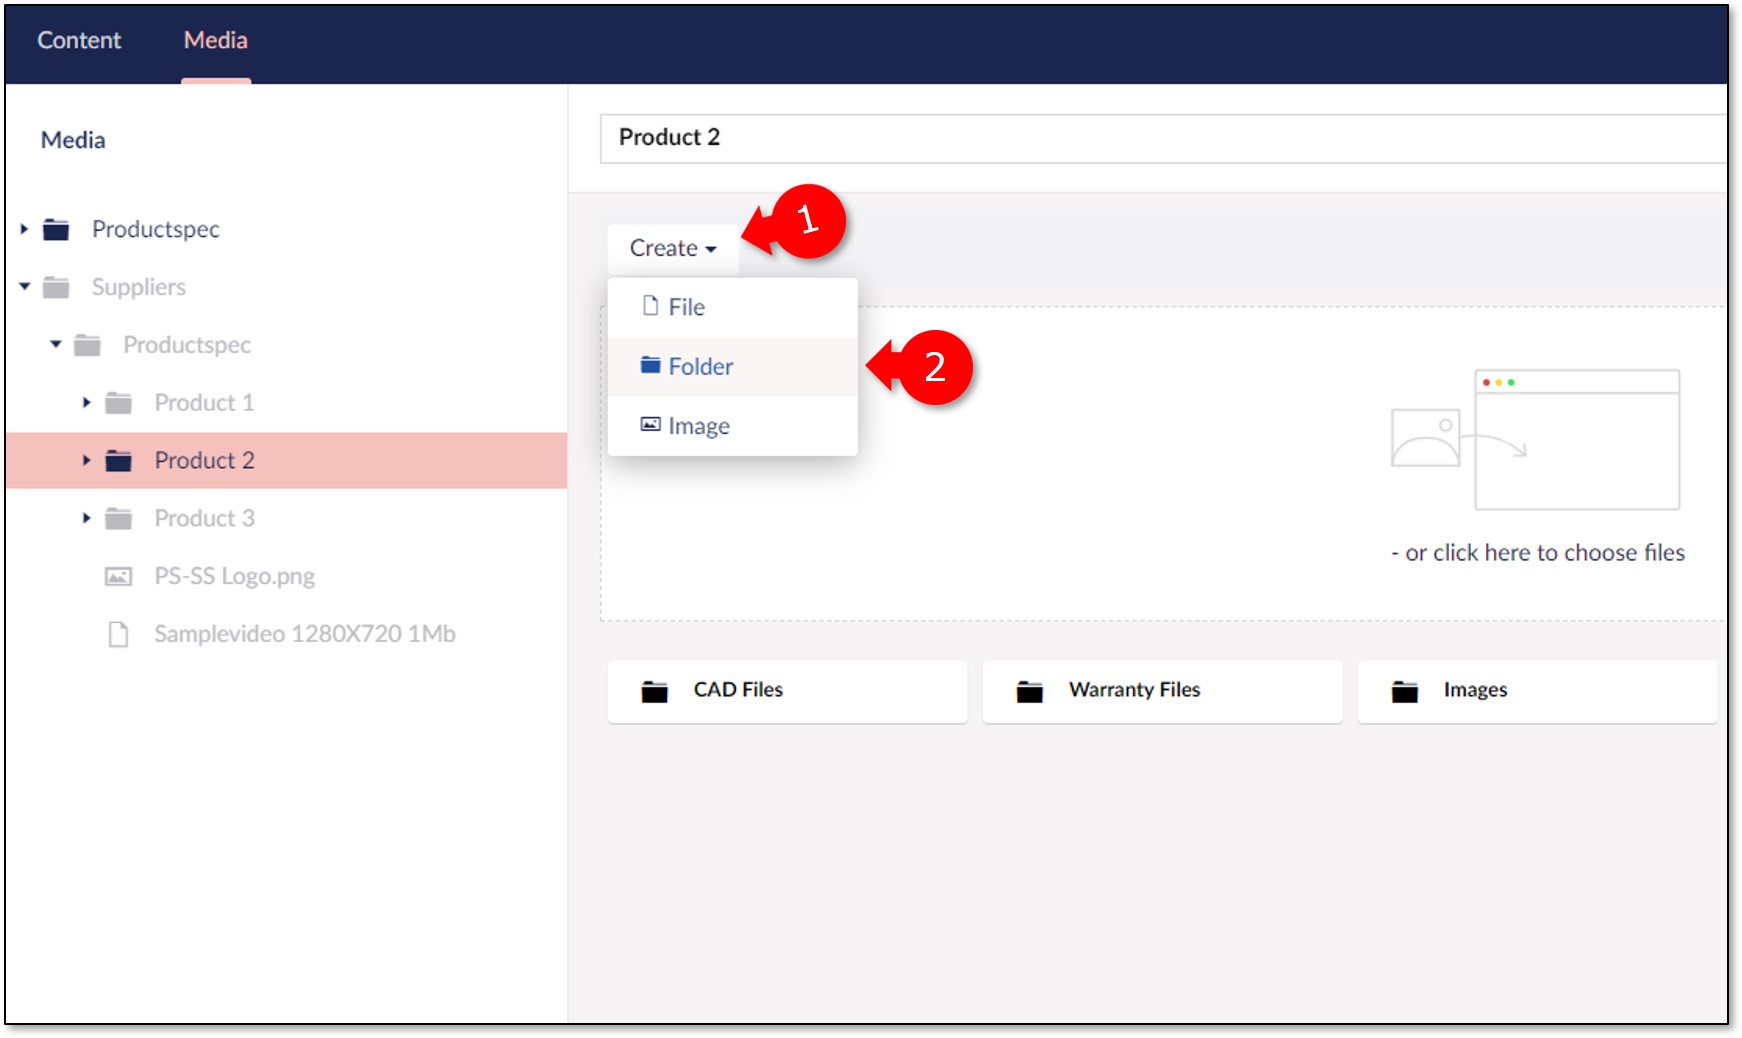Click the blue Folder icon in menu
The image size is (1742, 1038).
pos(651,365)
